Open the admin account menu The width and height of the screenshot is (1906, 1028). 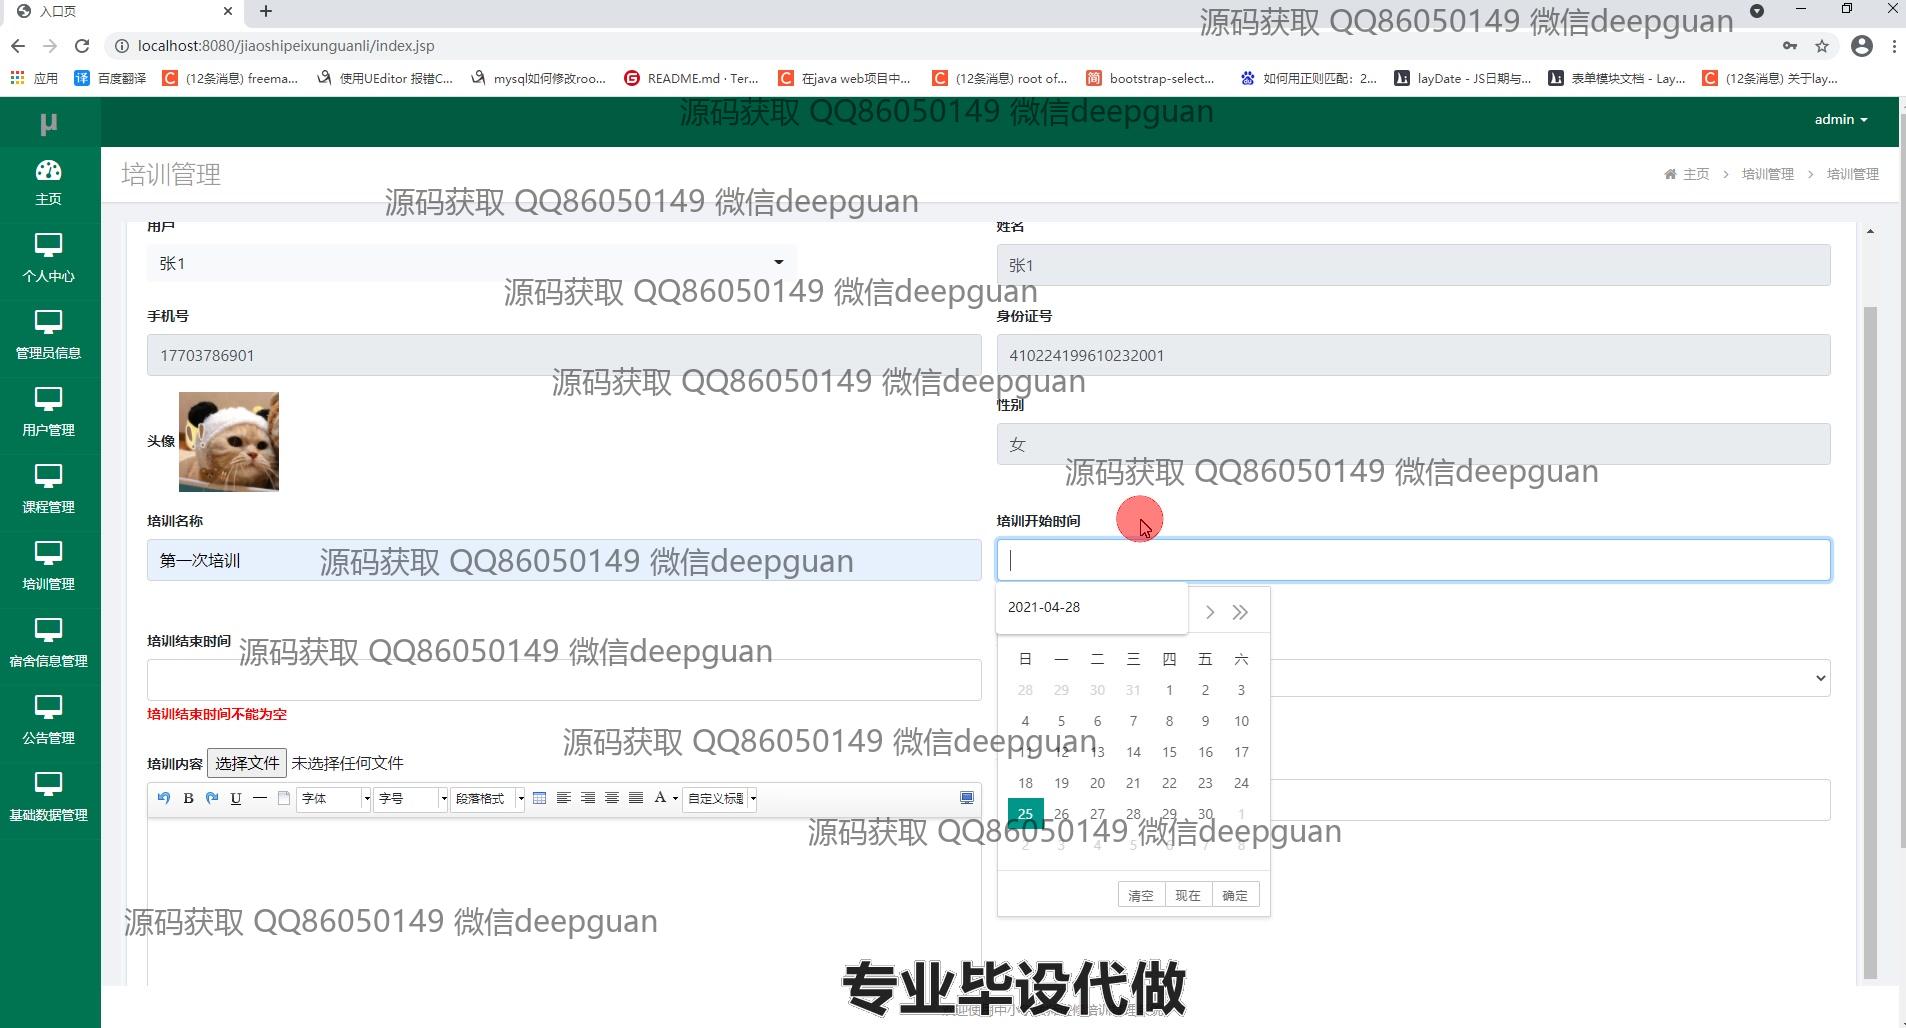click(1840, 119)
